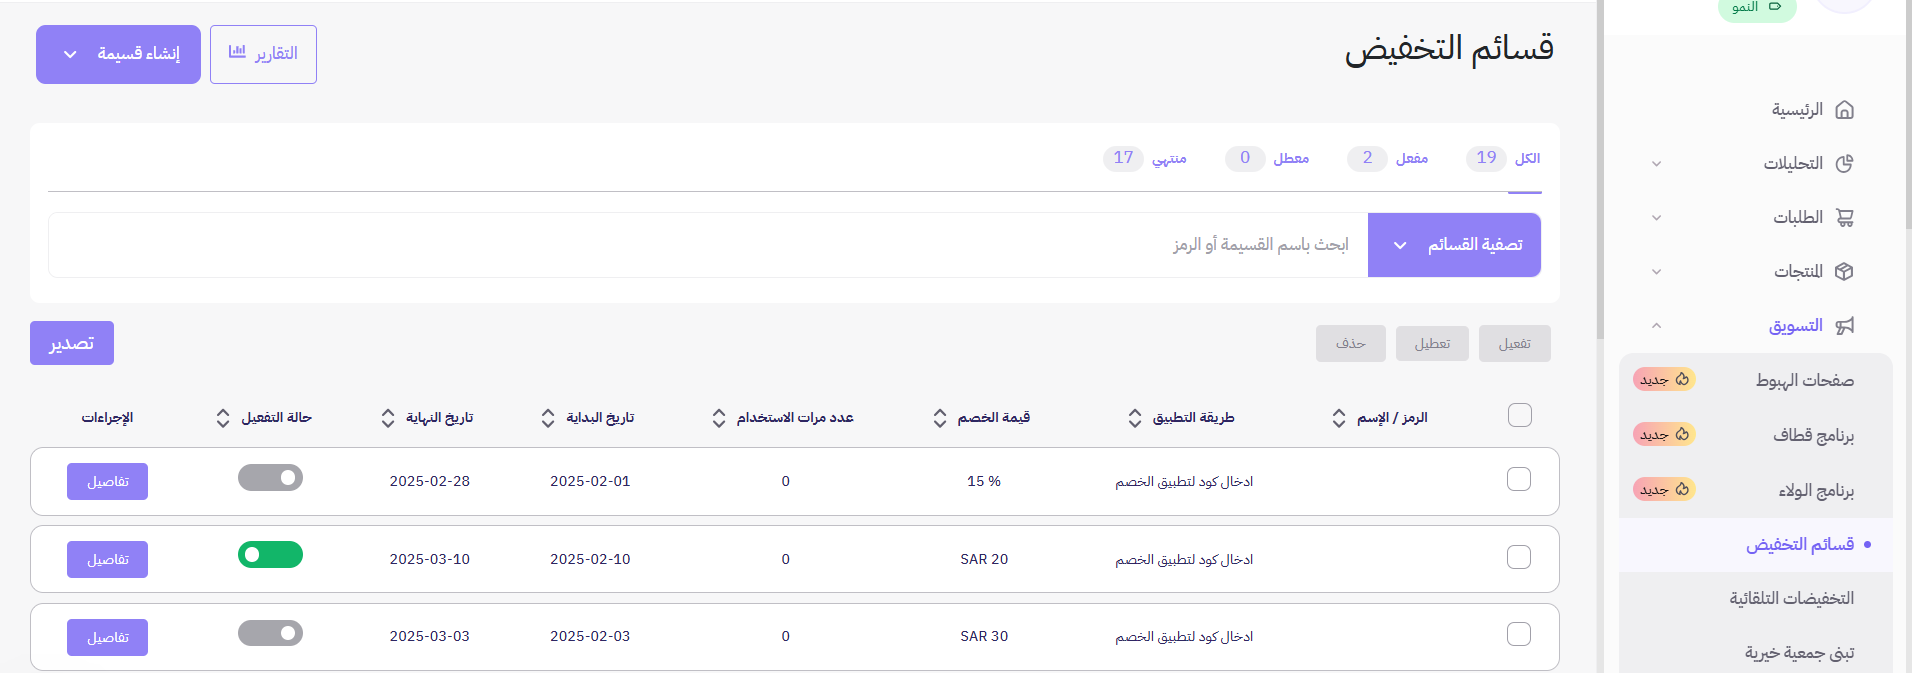Click the start date 2025-02-01
This screenshot has height=673, width=1912.
(x=590, y=481)
